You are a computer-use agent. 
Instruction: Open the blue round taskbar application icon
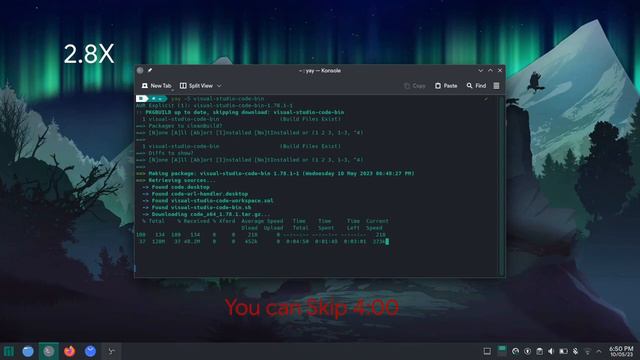coord(90,351)
